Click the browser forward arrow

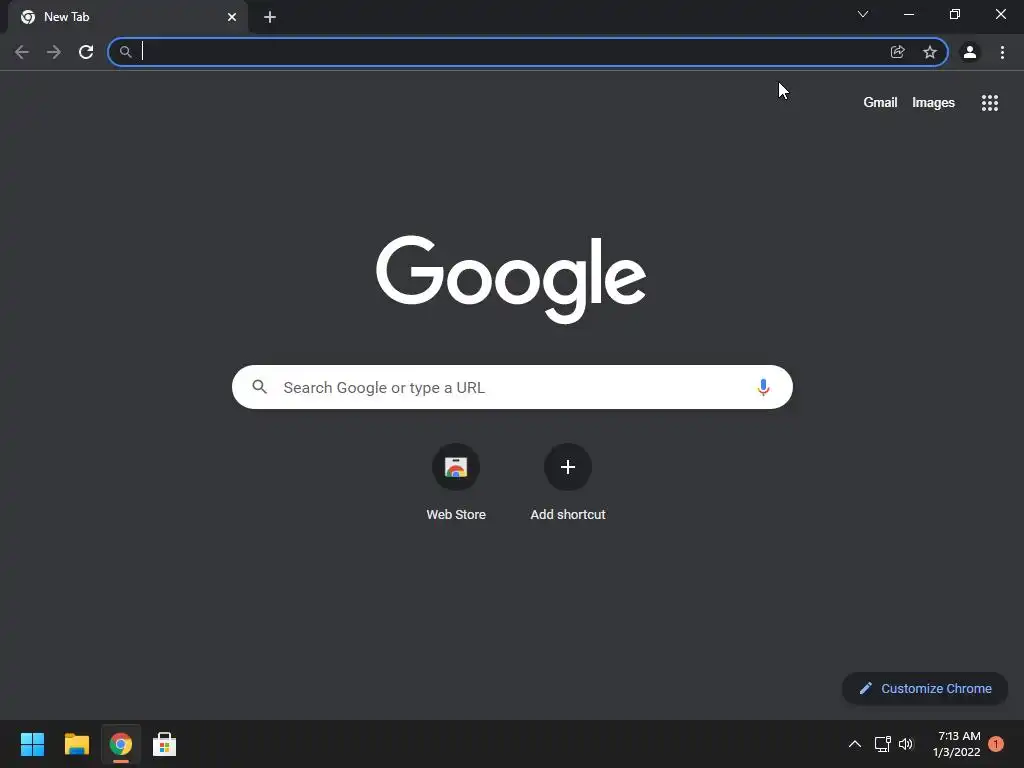point(54,52)
